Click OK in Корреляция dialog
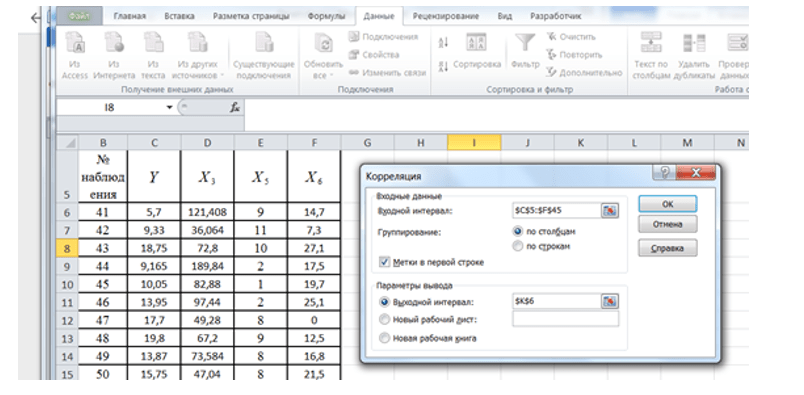The width and height of the screenshot is (804, 395). click(x=667, y=204)
